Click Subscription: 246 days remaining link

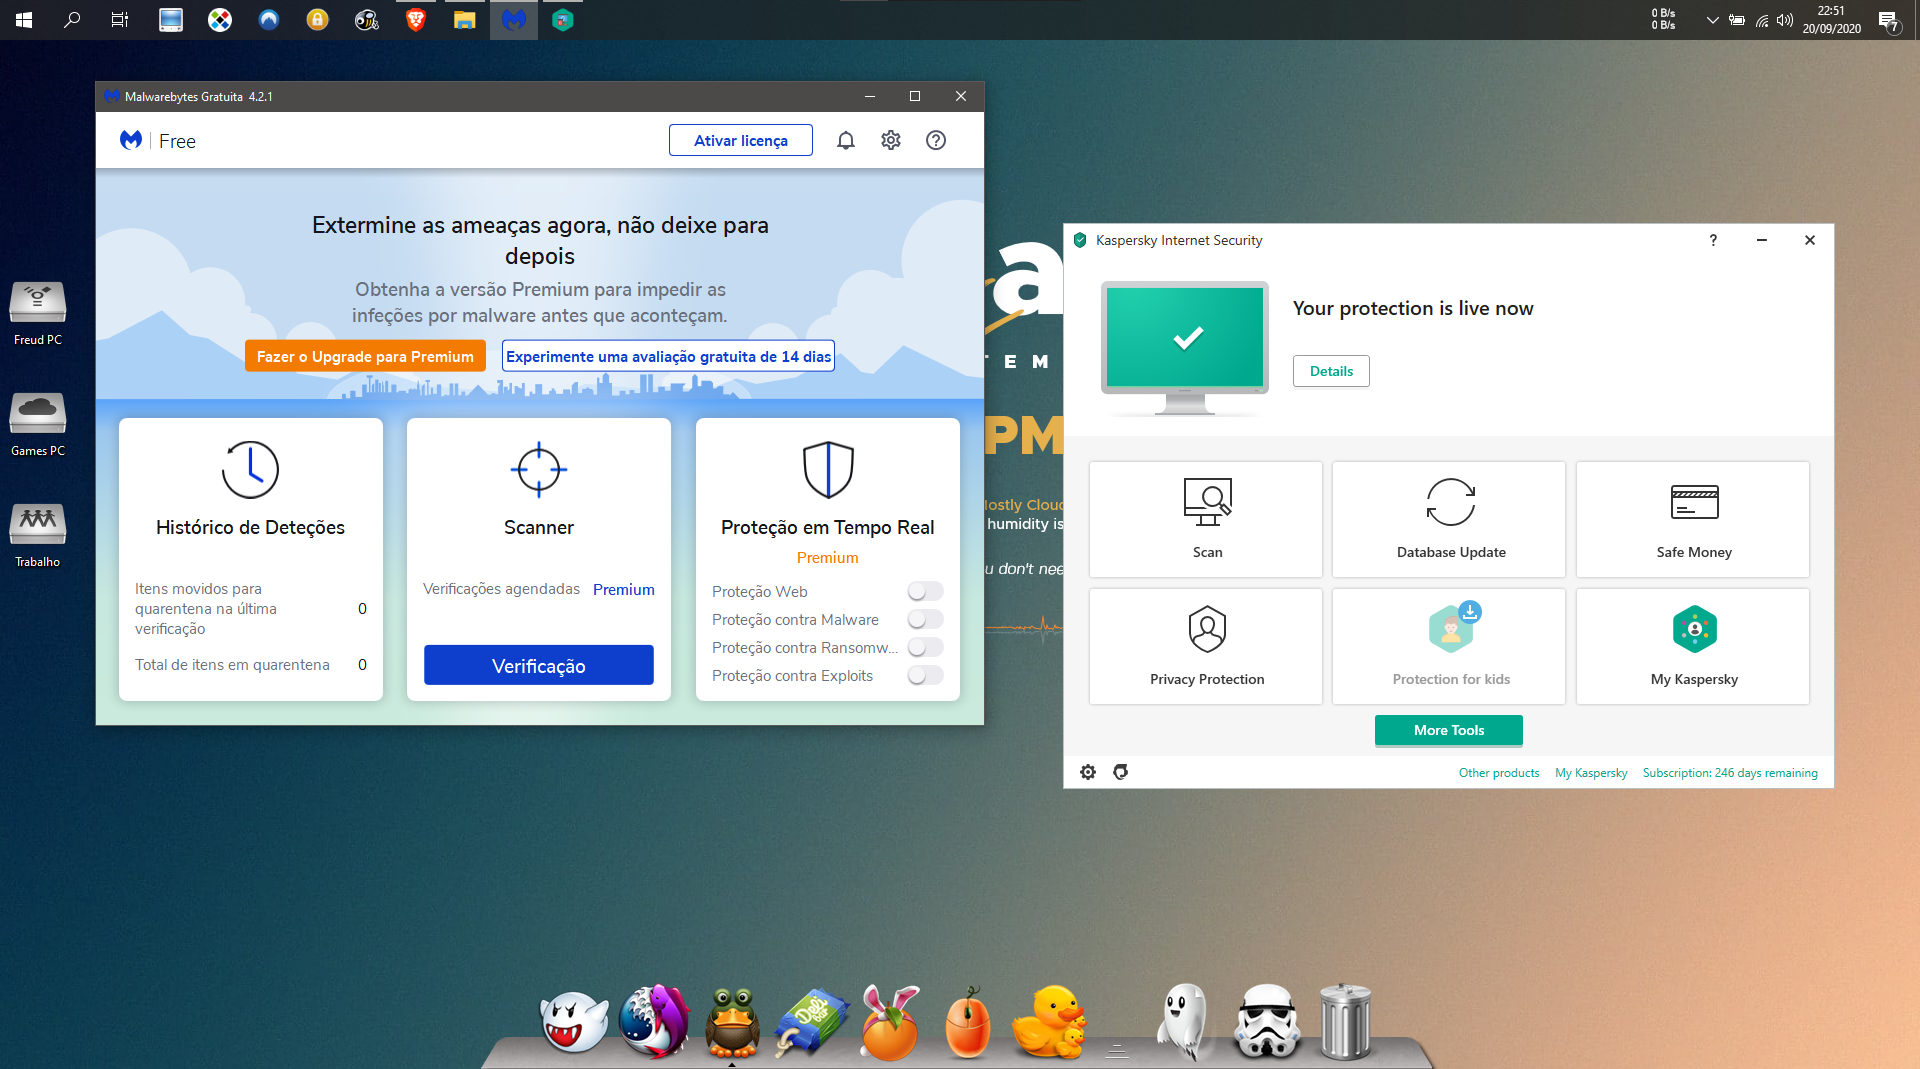pyautogui.click(x=1730, y=773)
